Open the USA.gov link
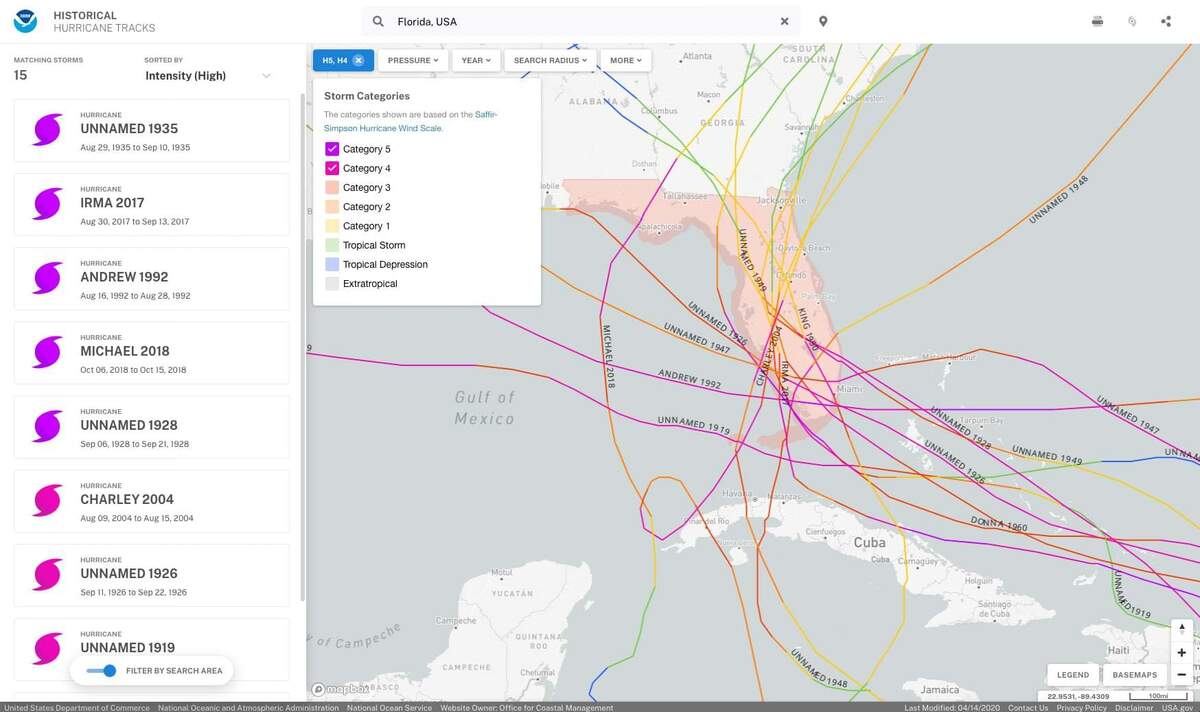The width and height of the screenshot is (1200, 712). tap(1177, 707)
